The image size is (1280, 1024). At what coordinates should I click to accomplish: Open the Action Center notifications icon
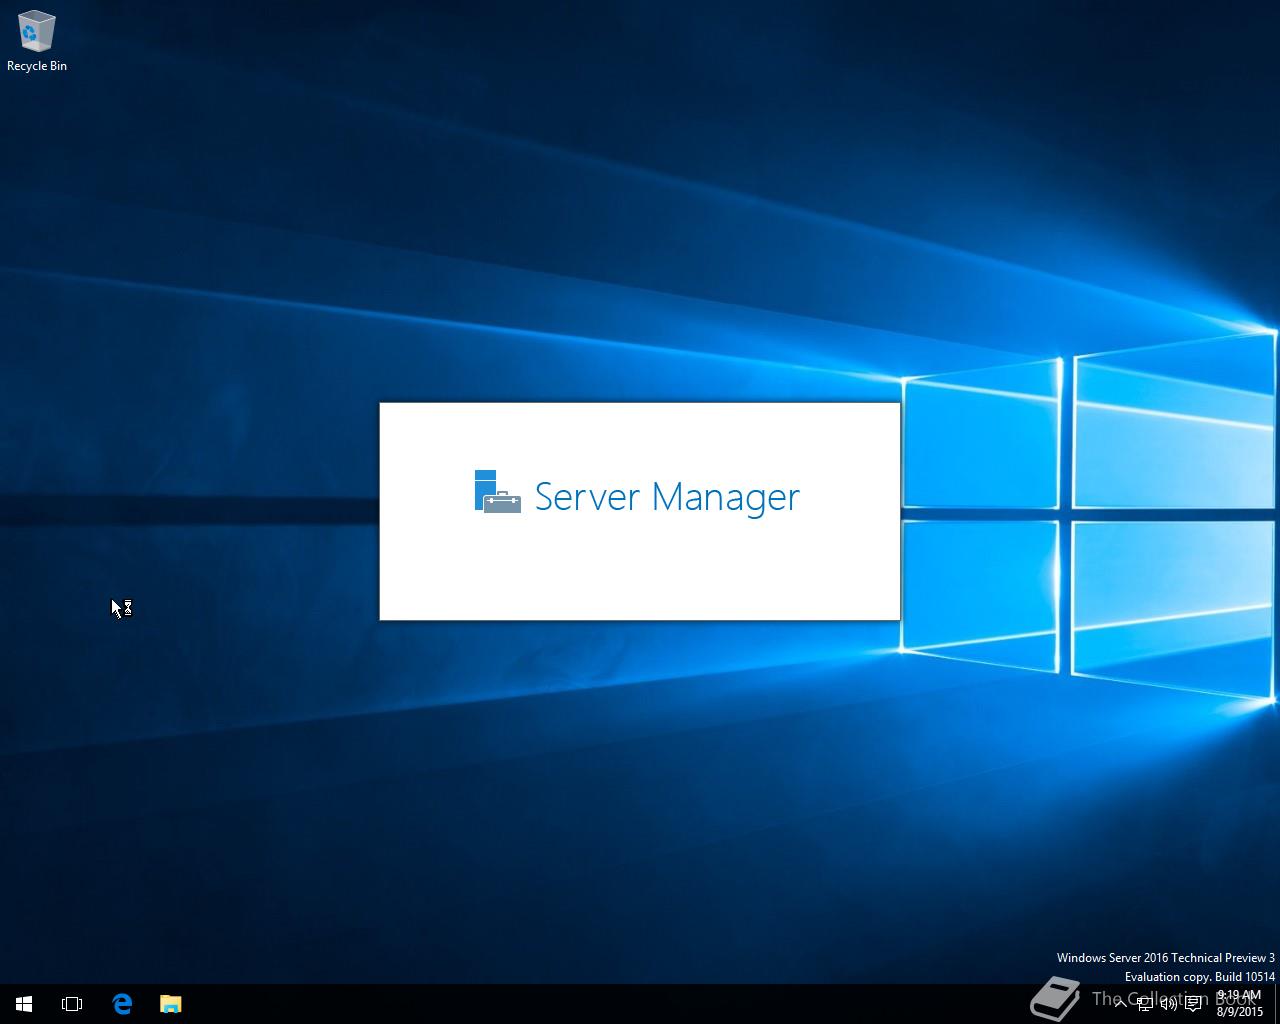(1193, 1004)
